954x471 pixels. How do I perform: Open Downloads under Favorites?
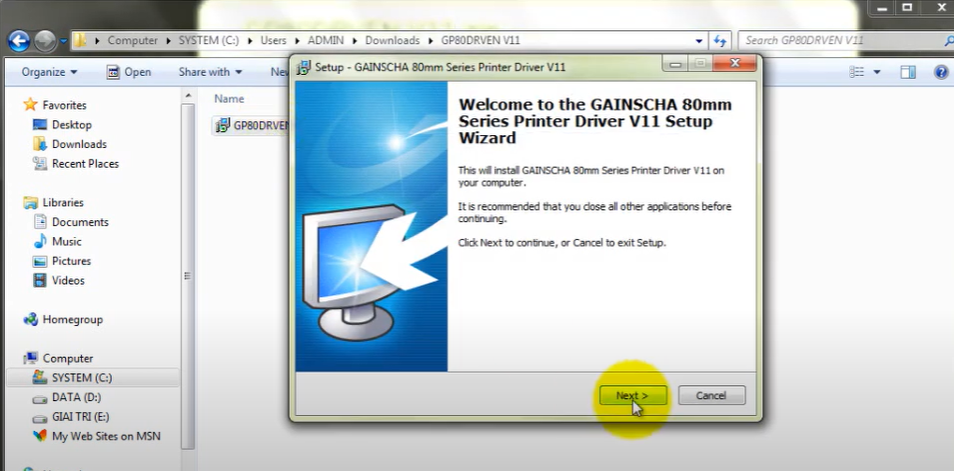click(79, 144)
